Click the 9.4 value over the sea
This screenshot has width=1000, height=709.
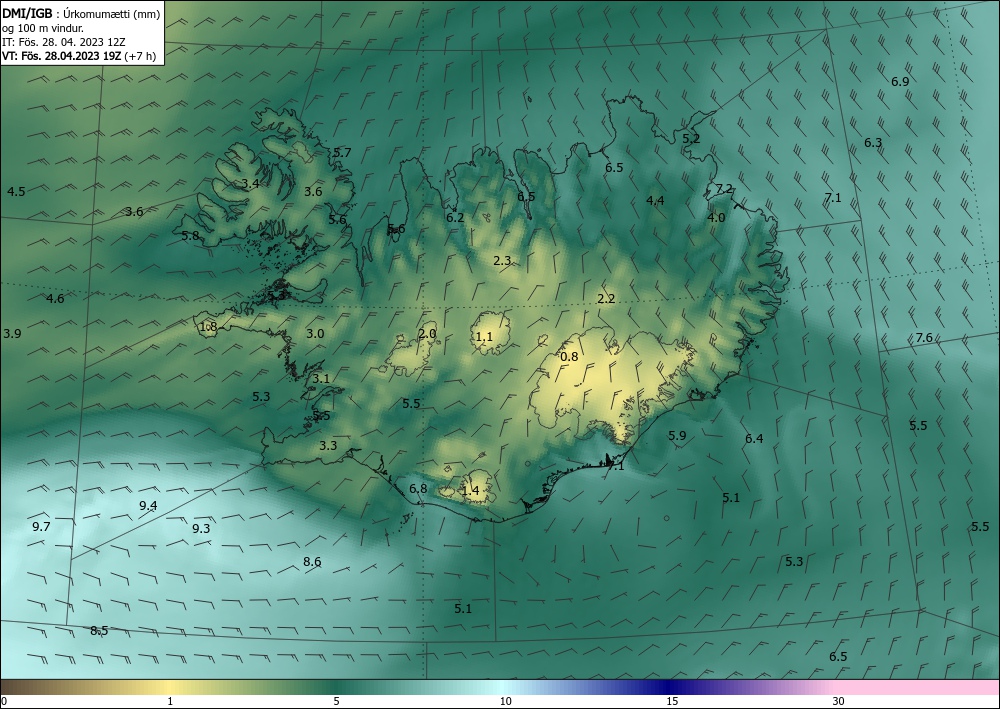coord(148,506)
